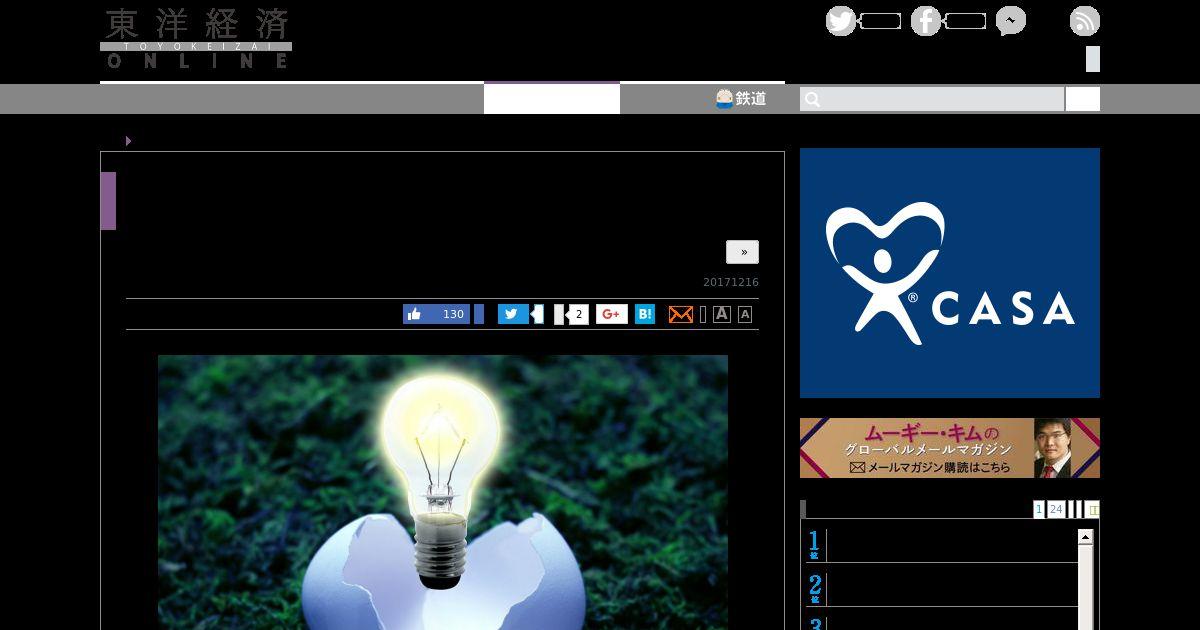Open the light bulb in eggshell article image

443,492
